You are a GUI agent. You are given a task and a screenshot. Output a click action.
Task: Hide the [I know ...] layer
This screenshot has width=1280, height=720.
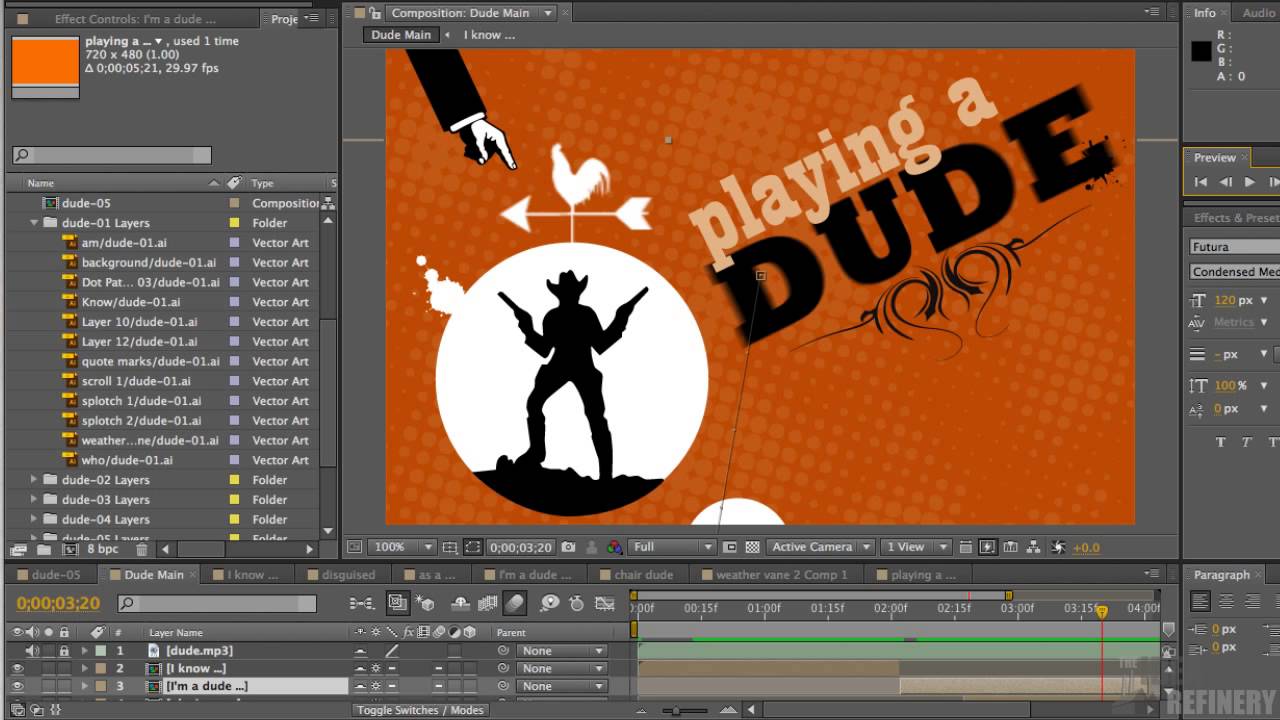coord(17,668)
